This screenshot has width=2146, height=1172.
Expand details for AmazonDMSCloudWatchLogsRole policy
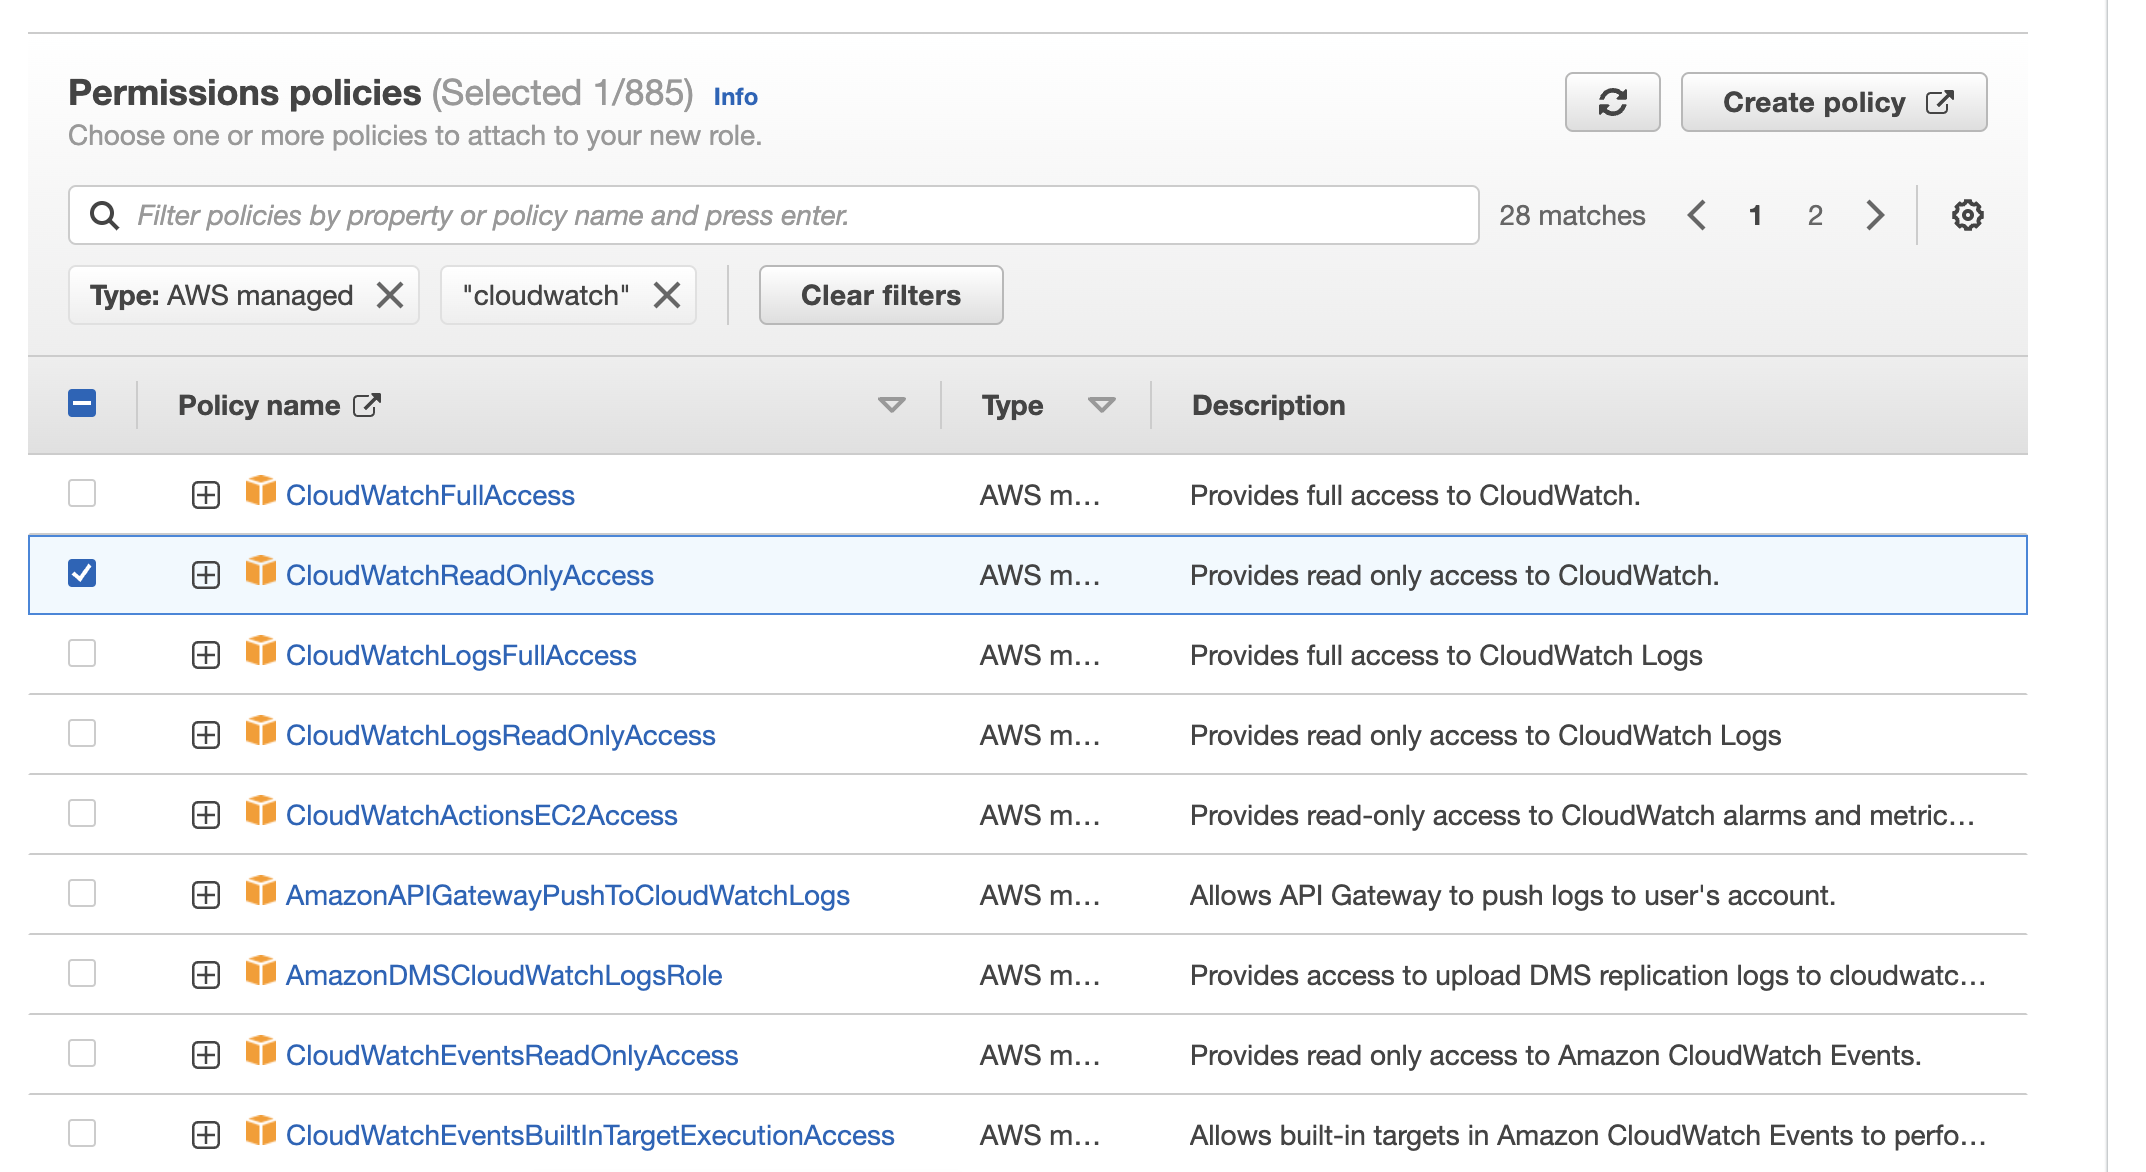[206, 975]
